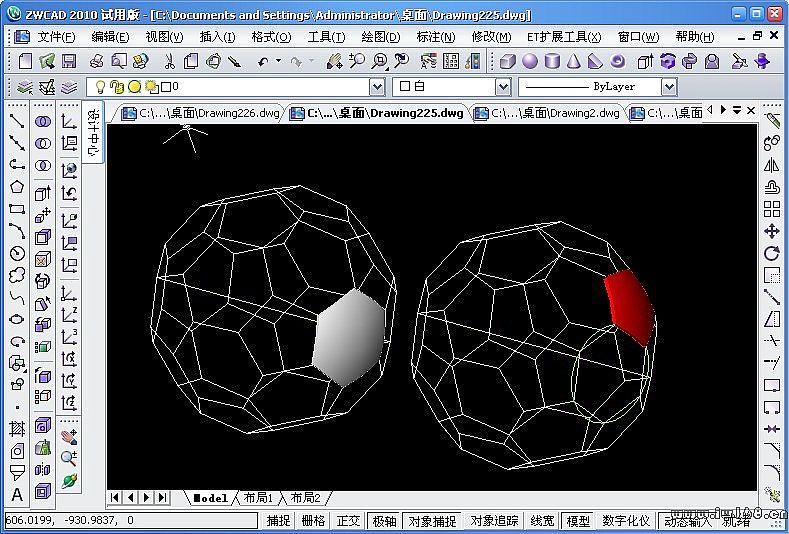
Task: Open the 绘图(D) menu
Action: pyautogui.click(x=381, y=37)
